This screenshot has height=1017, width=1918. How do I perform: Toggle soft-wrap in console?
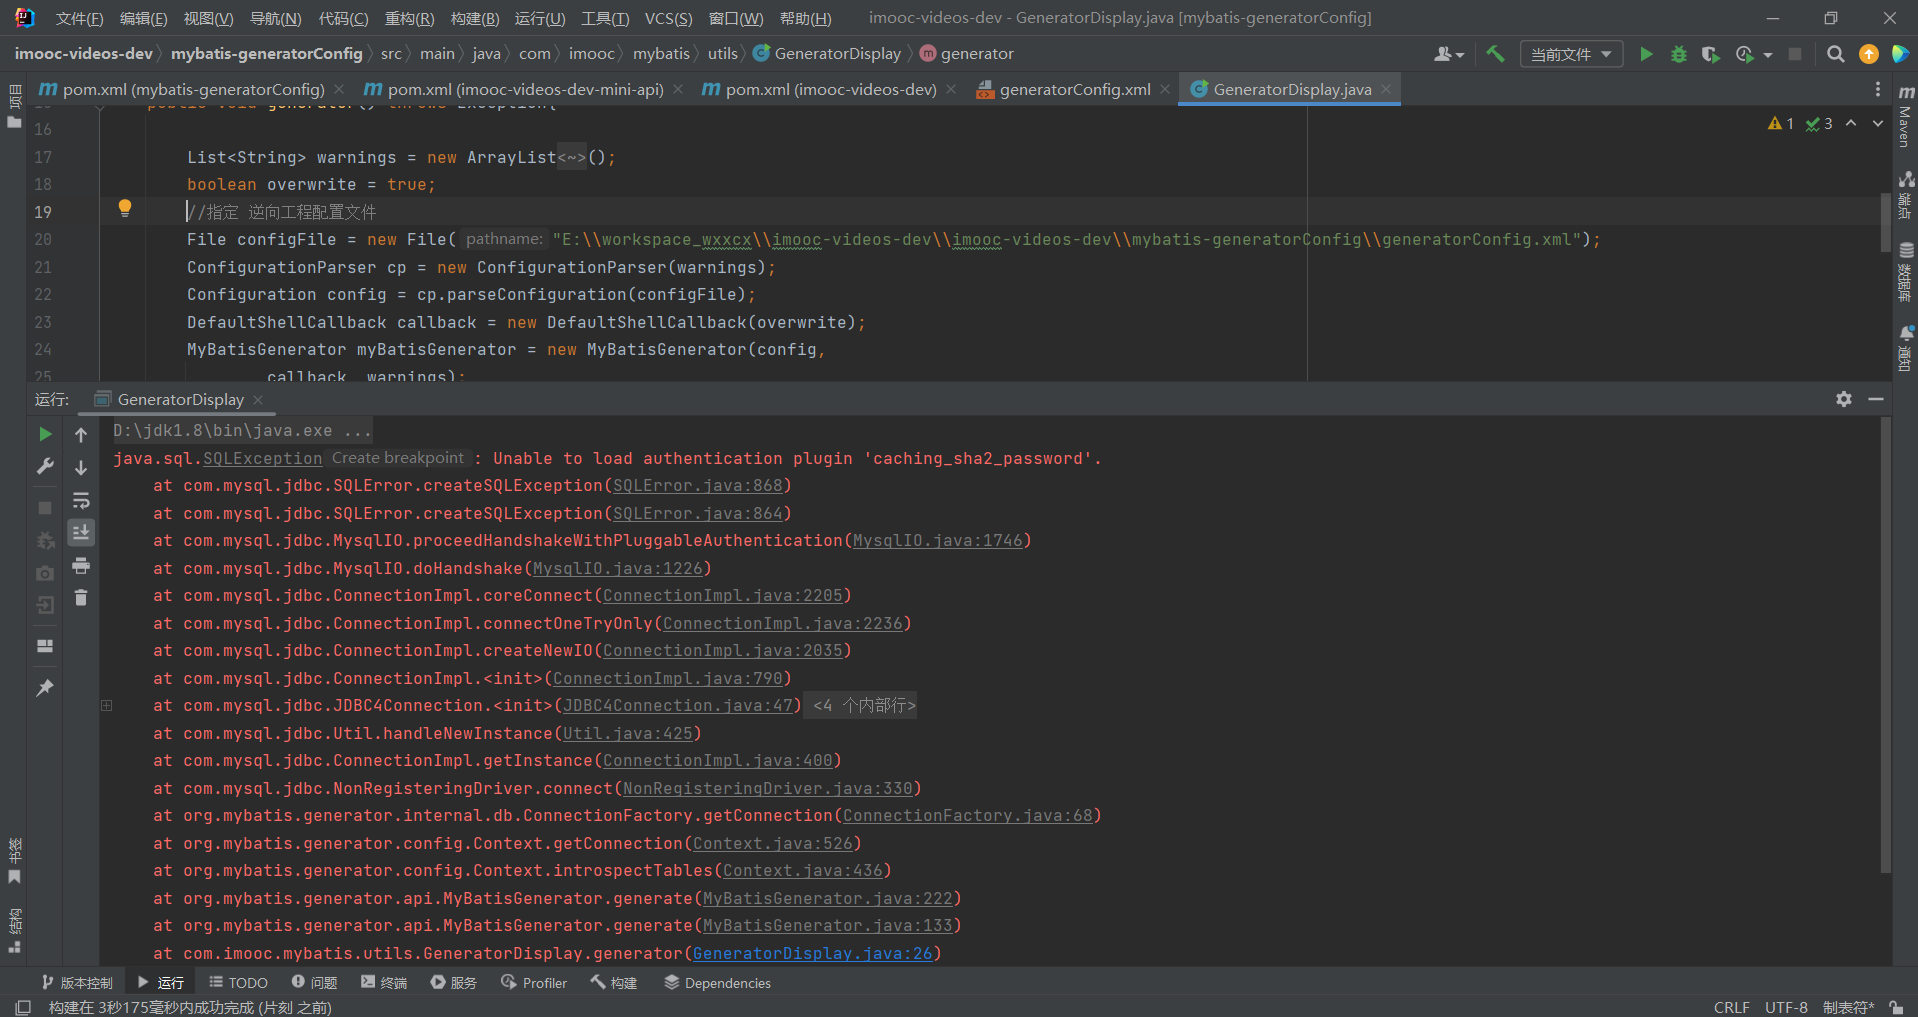[x=81, y=500]
